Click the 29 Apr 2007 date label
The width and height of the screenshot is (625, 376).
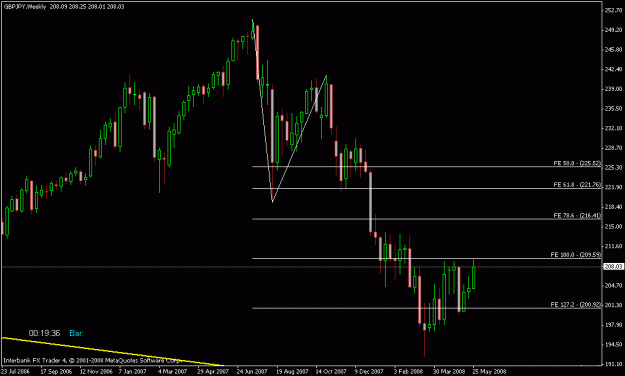pos(213,371)
